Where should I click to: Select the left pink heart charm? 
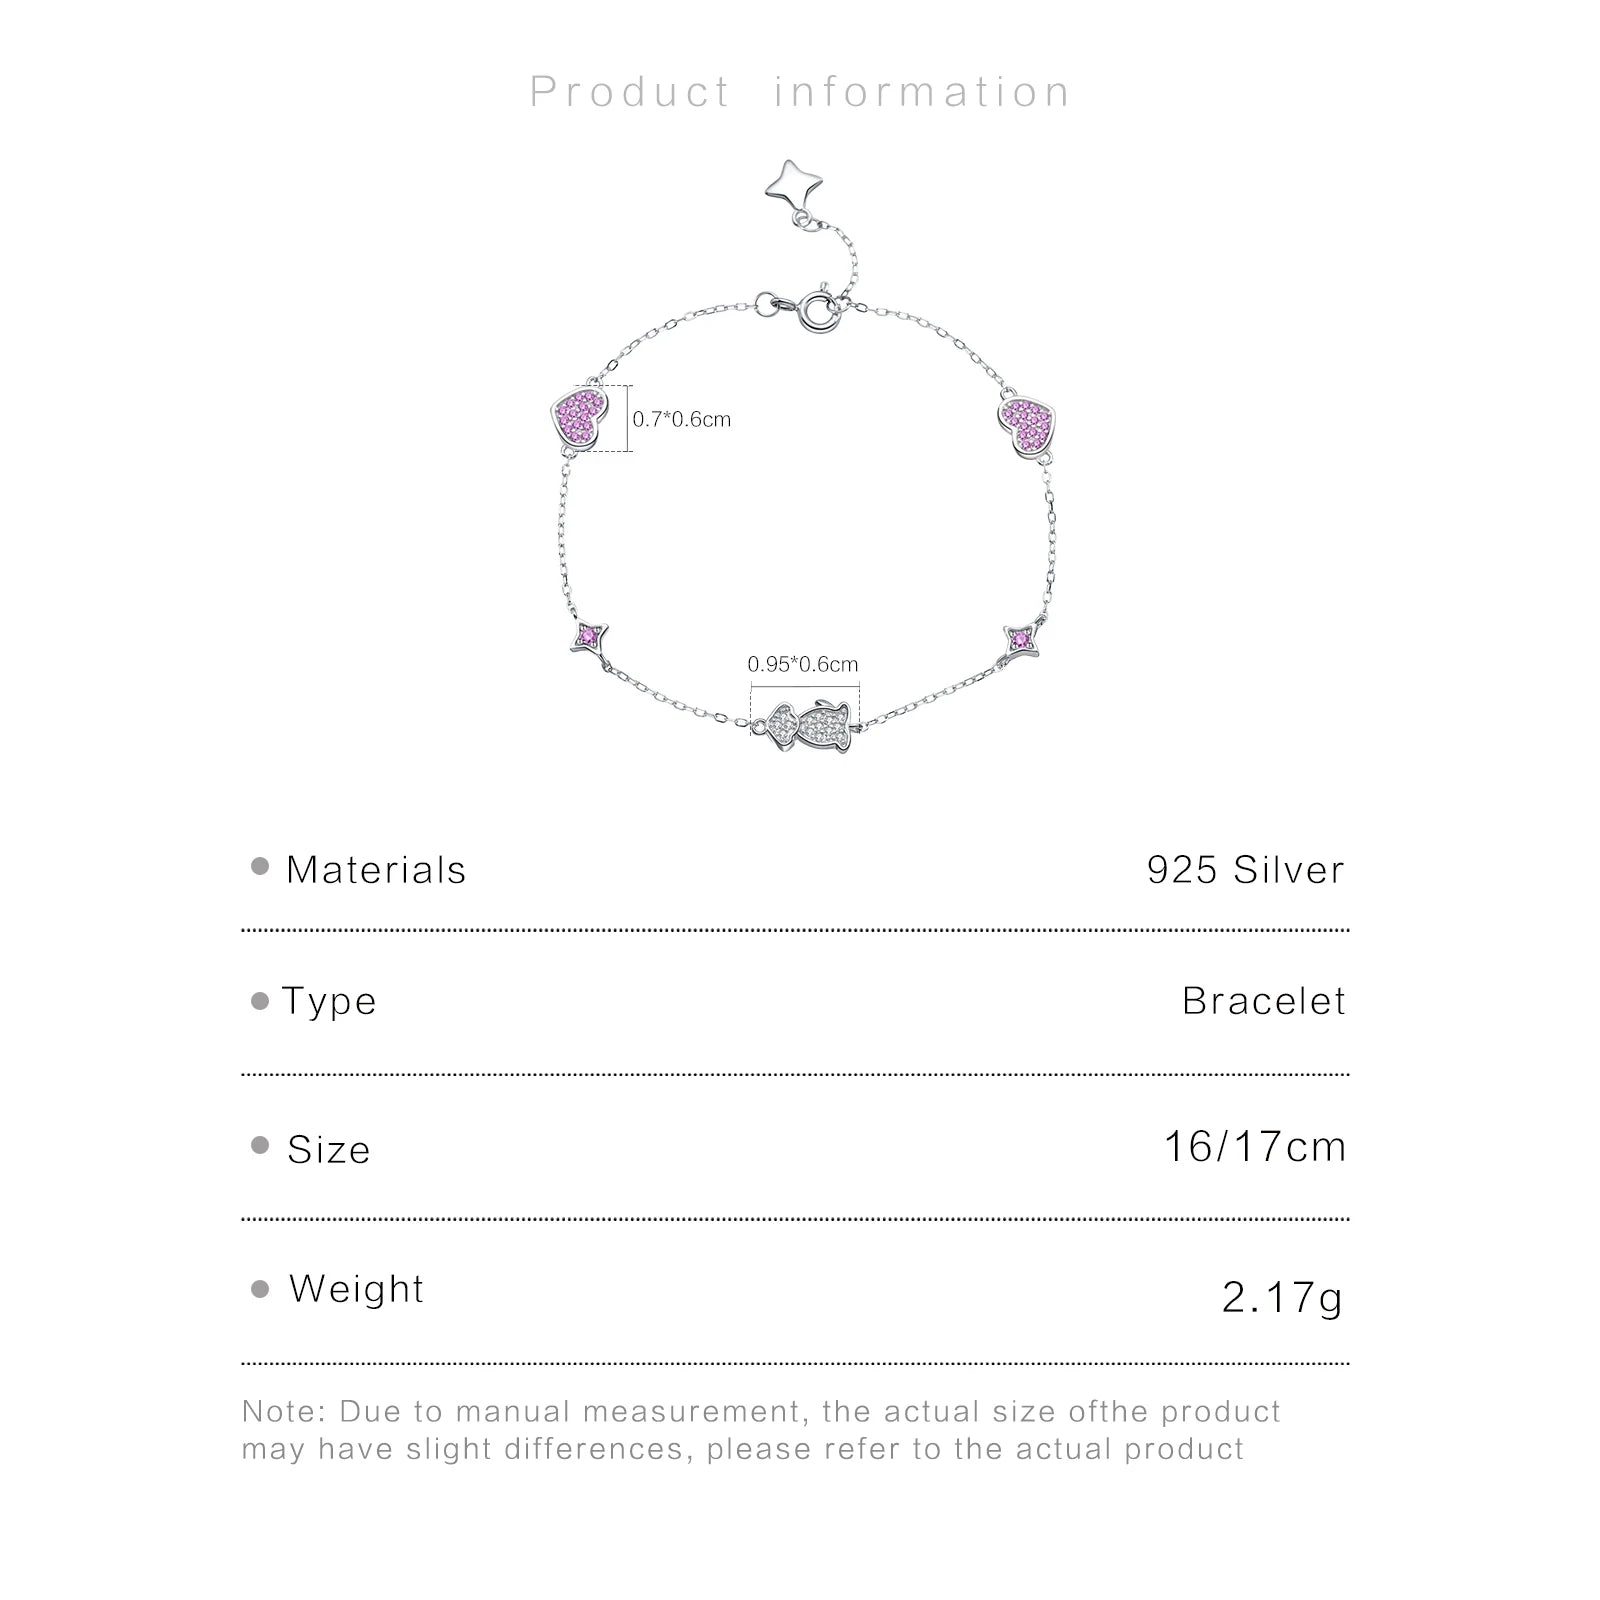(x=580, y=418)
